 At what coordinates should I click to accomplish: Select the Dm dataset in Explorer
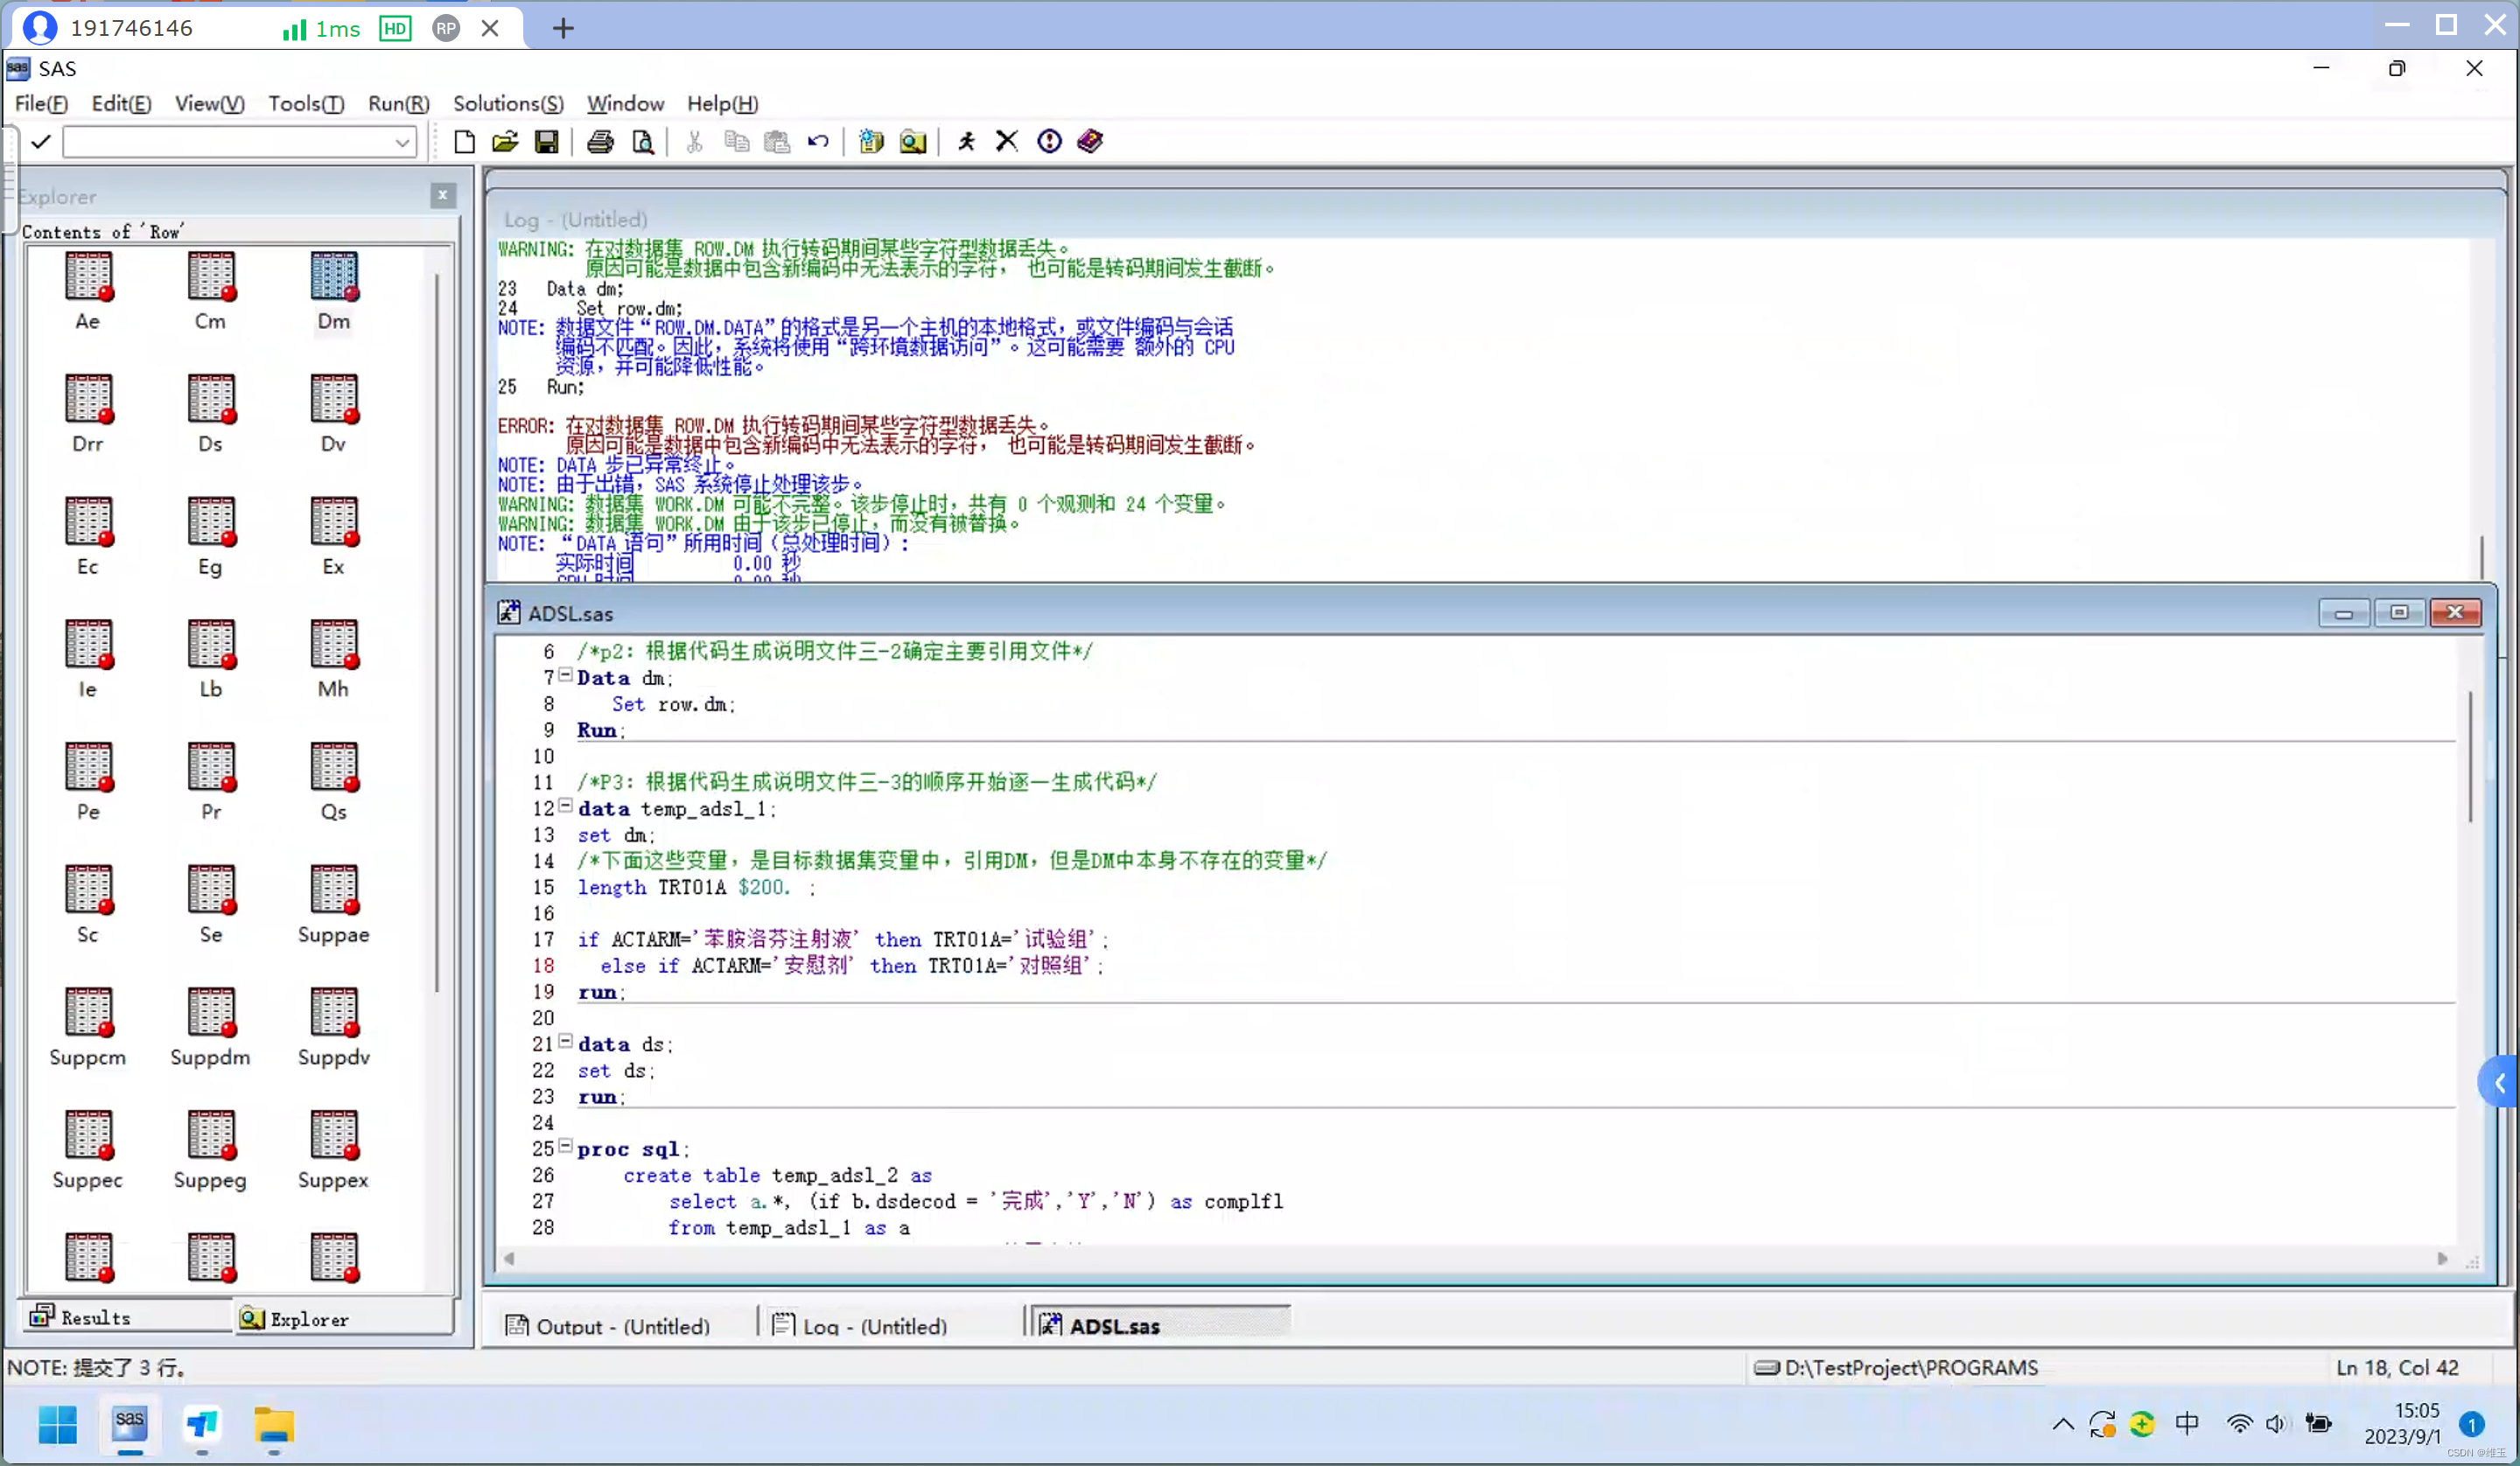pos(333,291)
